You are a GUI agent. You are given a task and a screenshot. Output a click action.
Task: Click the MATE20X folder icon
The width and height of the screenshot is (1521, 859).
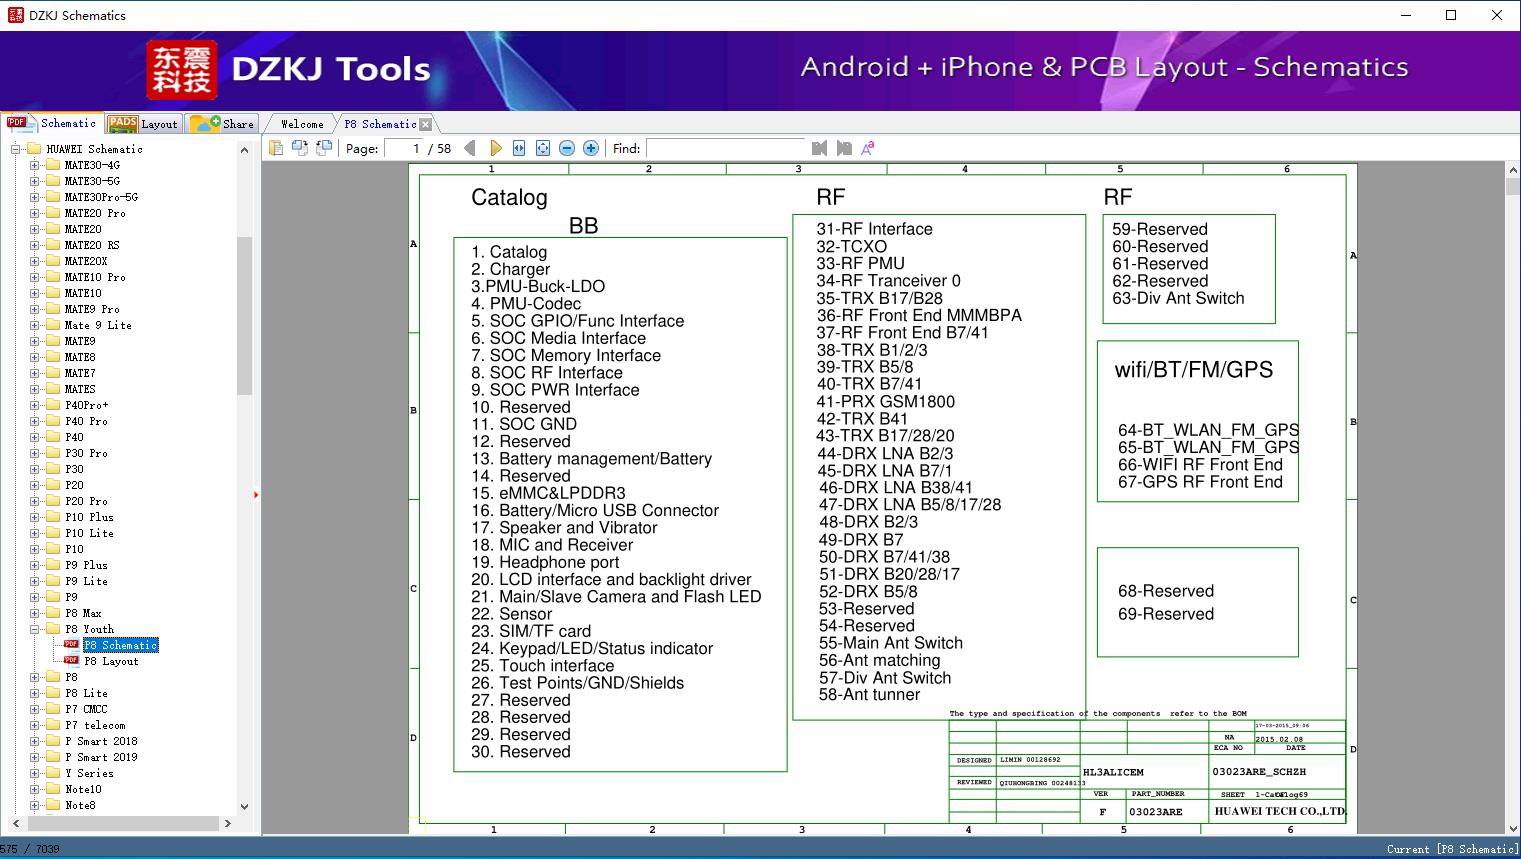(52, 261)
